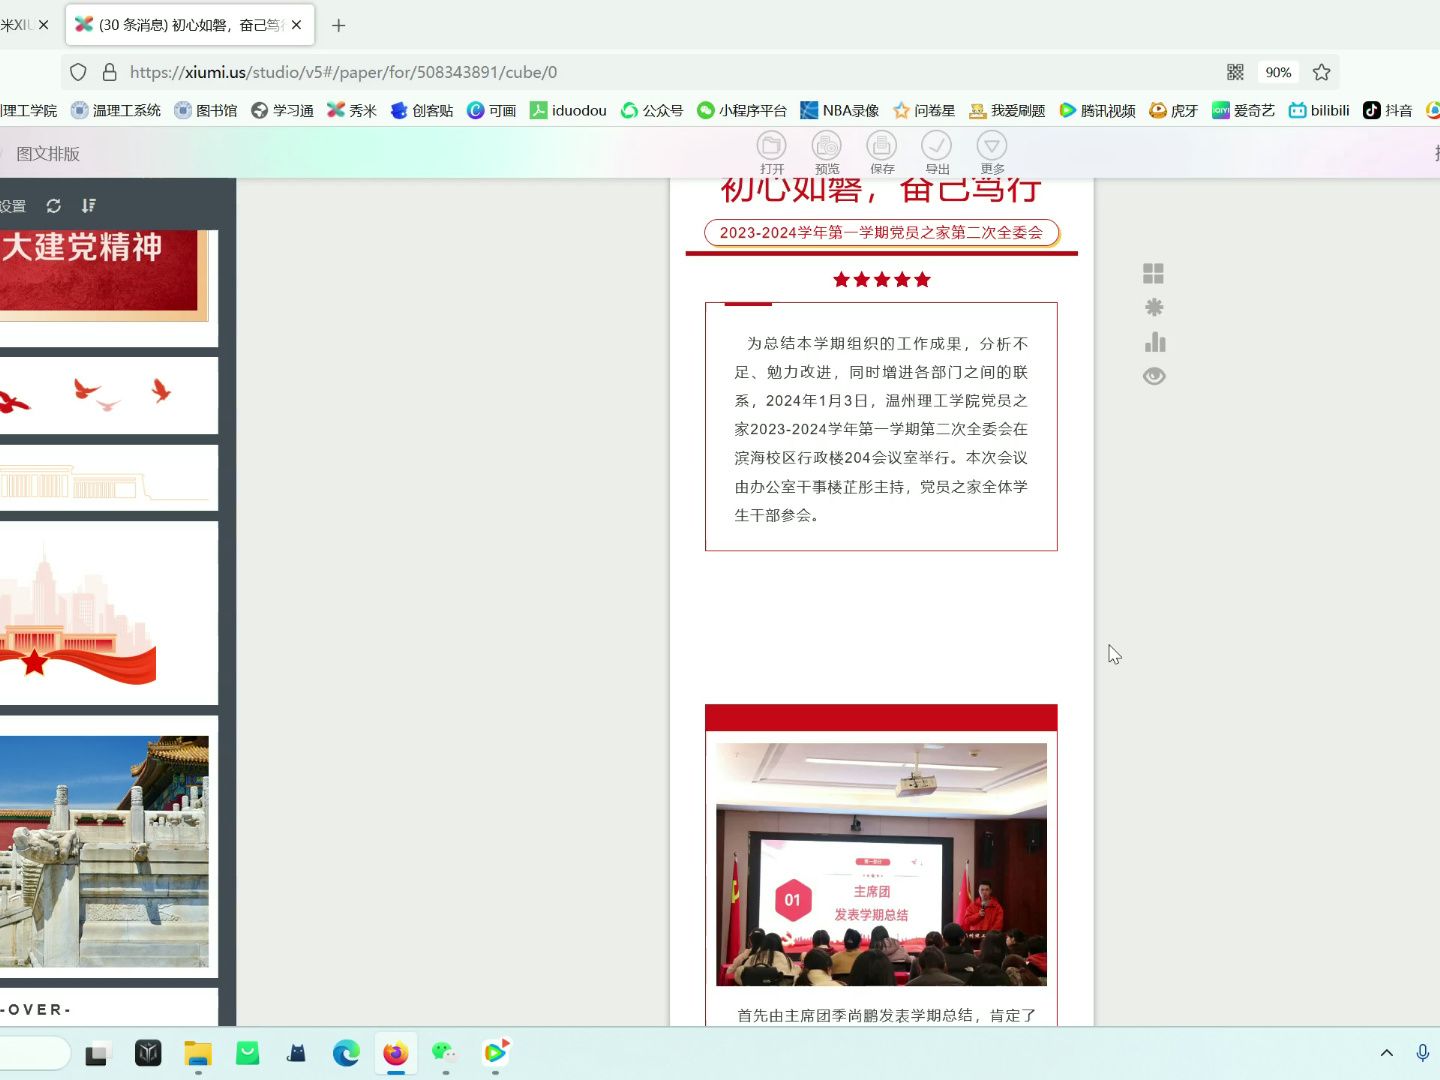This screenshot has height=1080, width=1440.
Task: Select the chart statistics icon on right sidebar
Action: point(1154,341)
